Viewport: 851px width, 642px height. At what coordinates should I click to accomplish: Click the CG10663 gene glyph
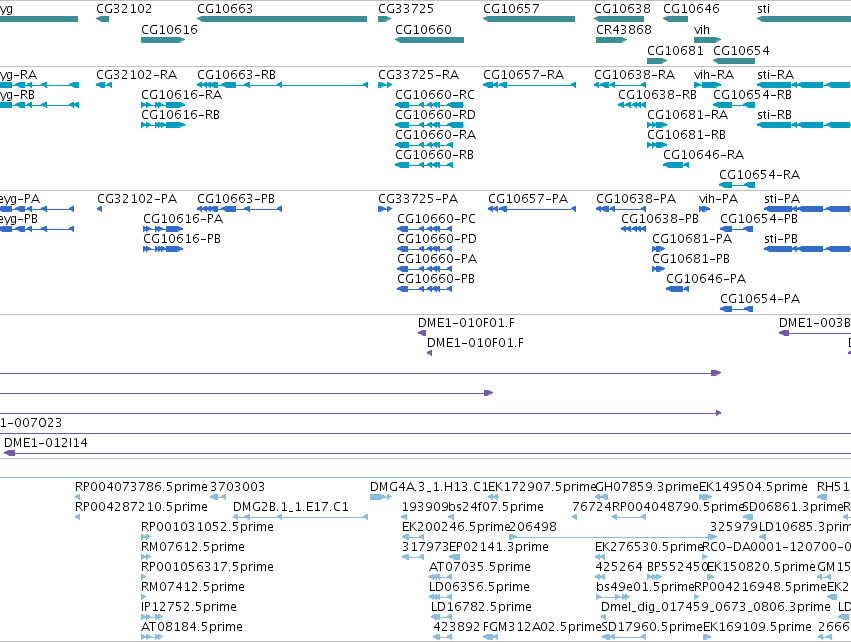(282, 19)
